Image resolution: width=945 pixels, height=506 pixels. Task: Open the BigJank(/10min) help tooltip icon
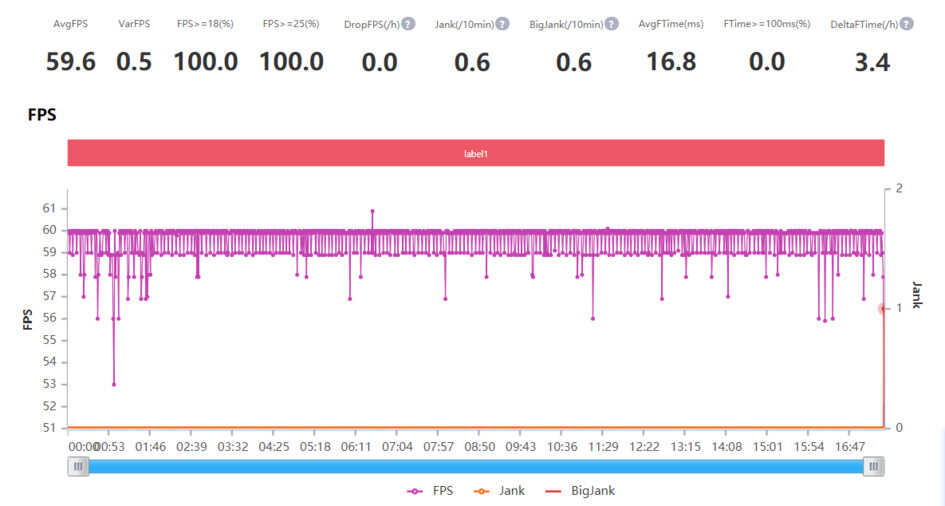[x=611, y=23]
